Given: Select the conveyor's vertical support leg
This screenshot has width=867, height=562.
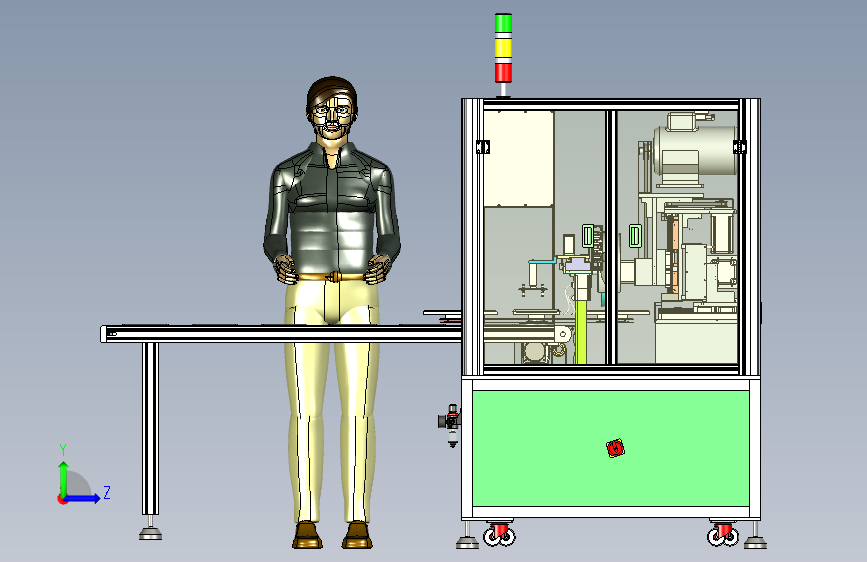Looking at the screenshot, I should coord(150,429).
